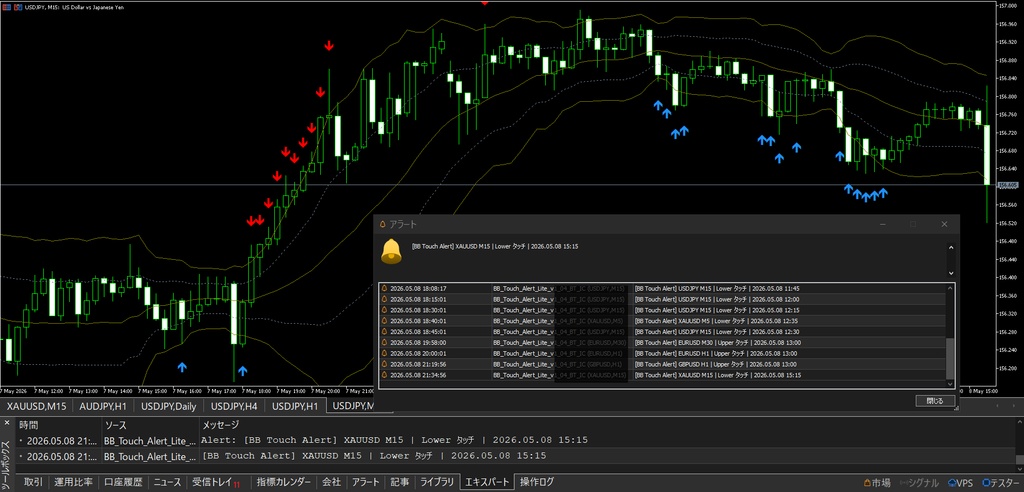
Task: Open the USDJPY,H4 chart tab
Action: [x=232, y=406]
